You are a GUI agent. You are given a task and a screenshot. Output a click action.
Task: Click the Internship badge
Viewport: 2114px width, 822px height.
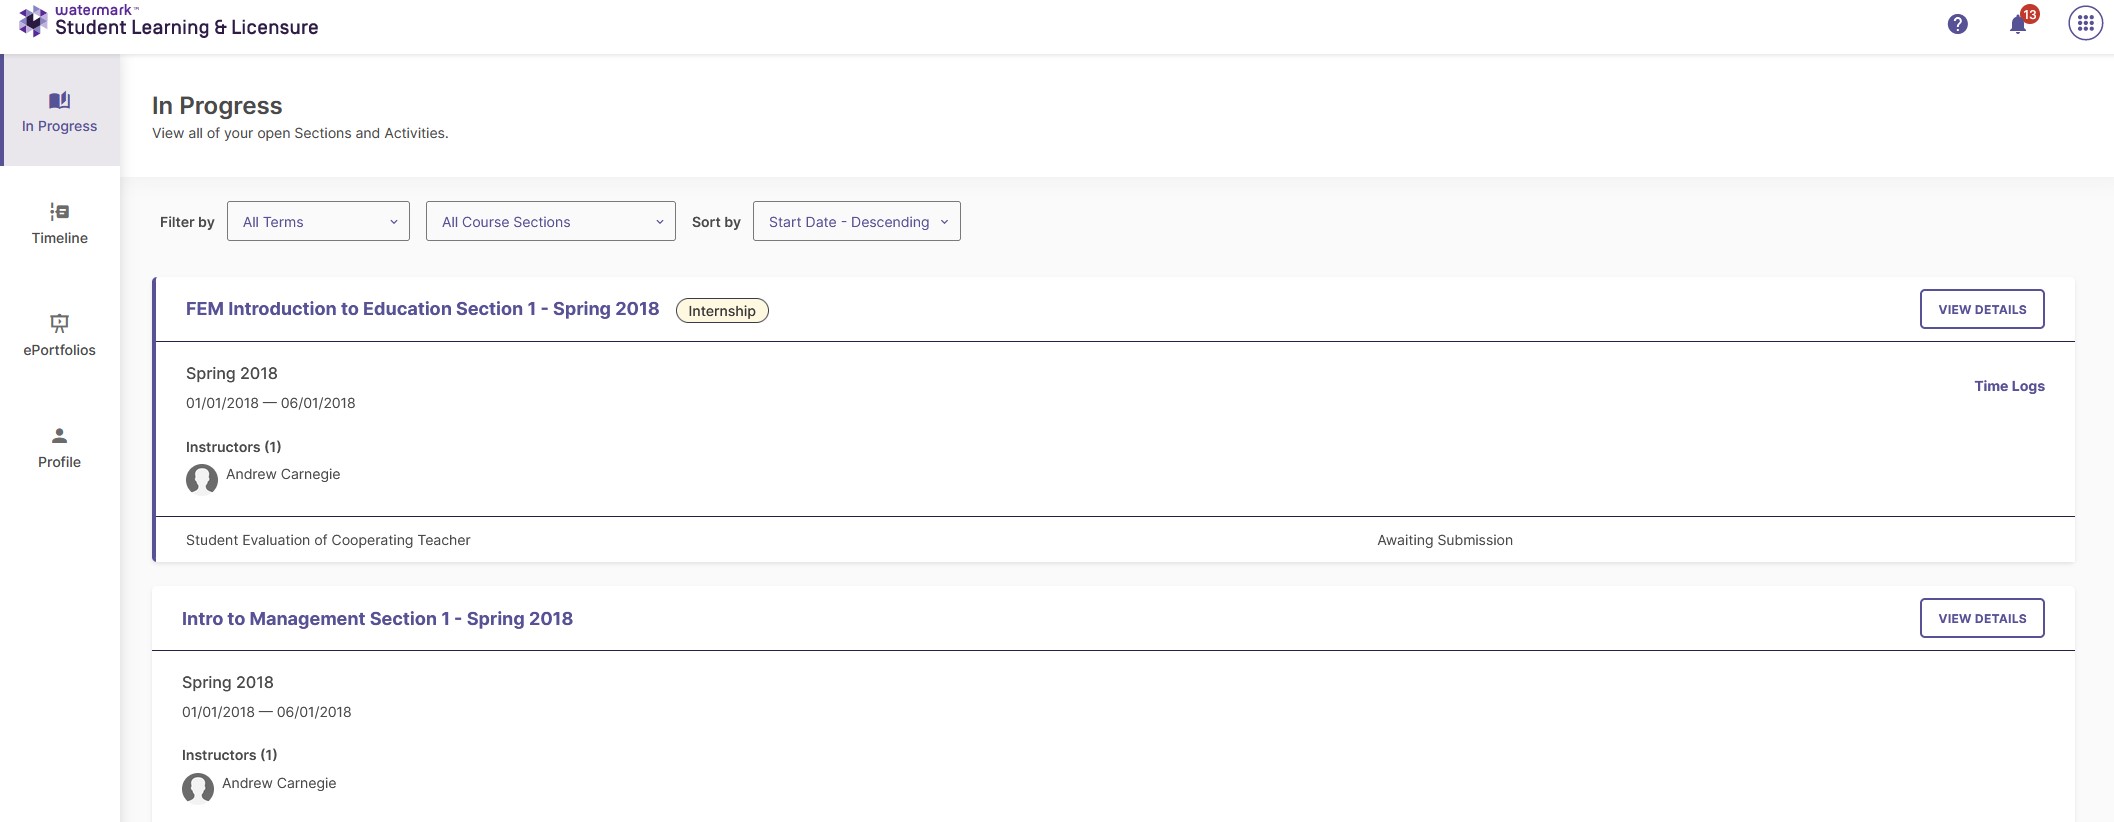tap(722, 311)
